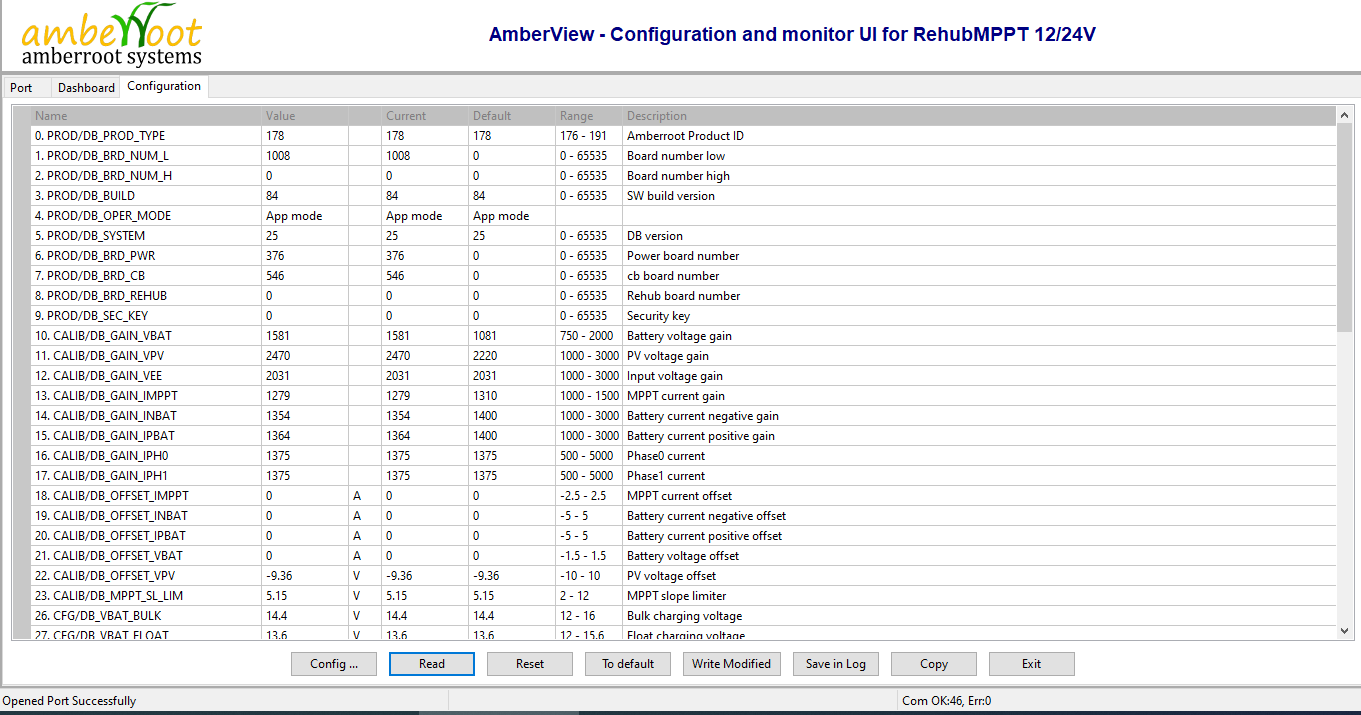Image resolution: width=1361 pixels, height=715 pixels.
Task: Click status Opened Port Successfully
Action: [69, 701]
